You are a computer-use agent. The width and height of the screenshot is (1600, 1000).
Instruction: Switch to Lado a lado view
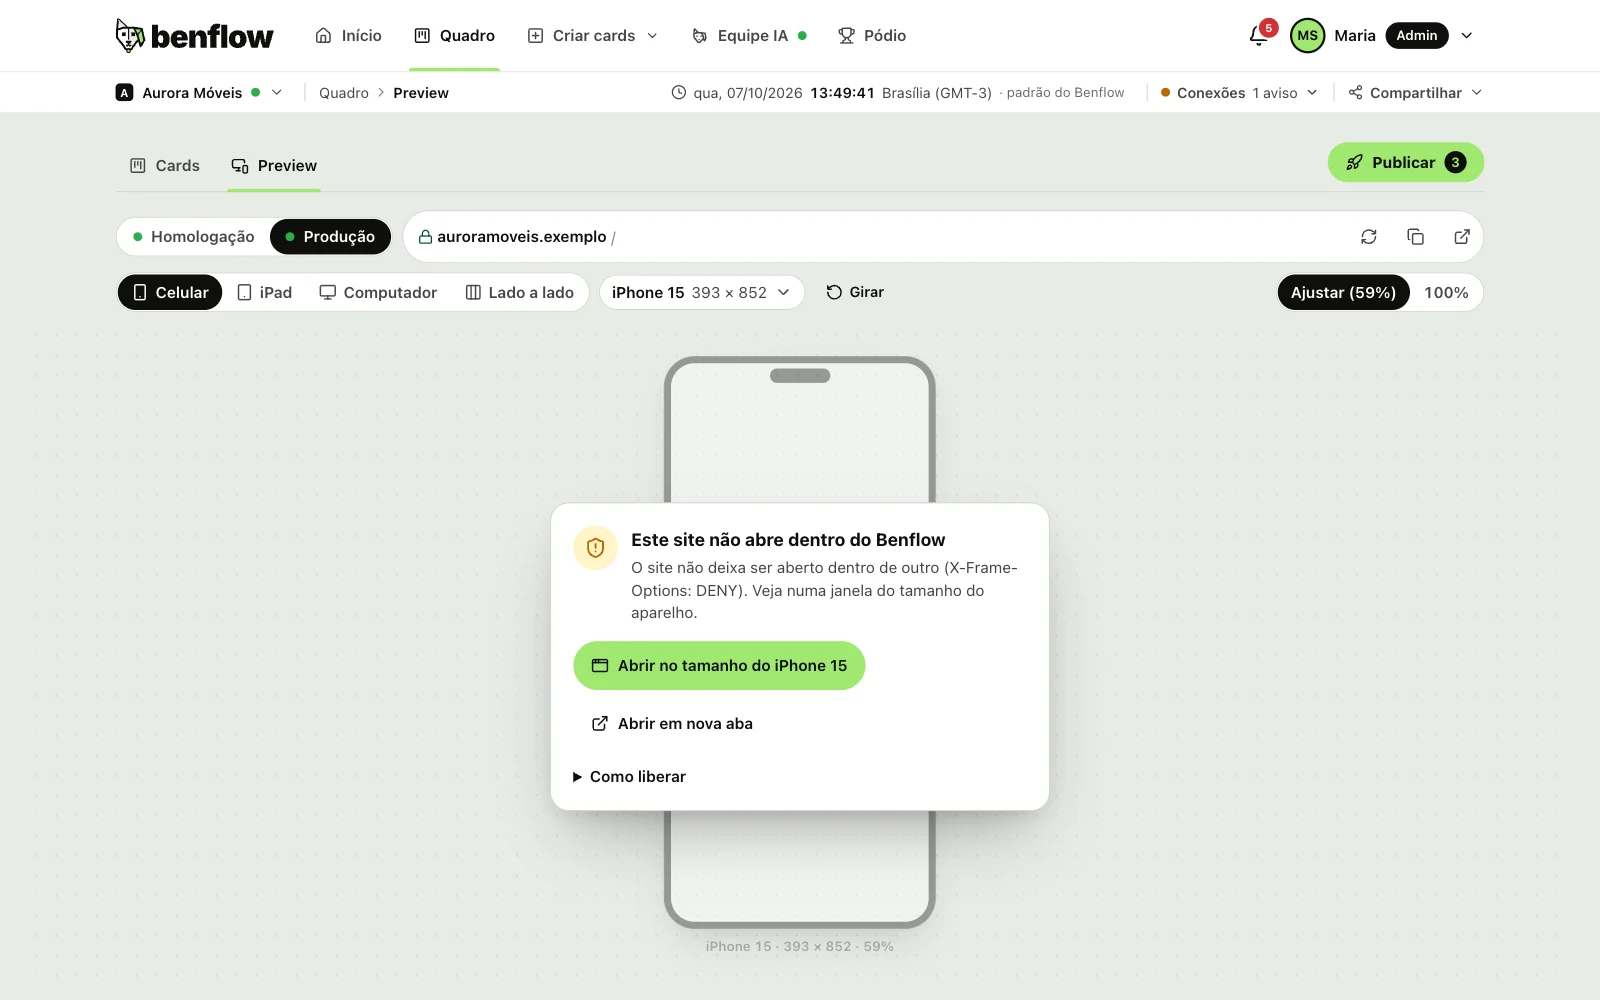point(520,292)
